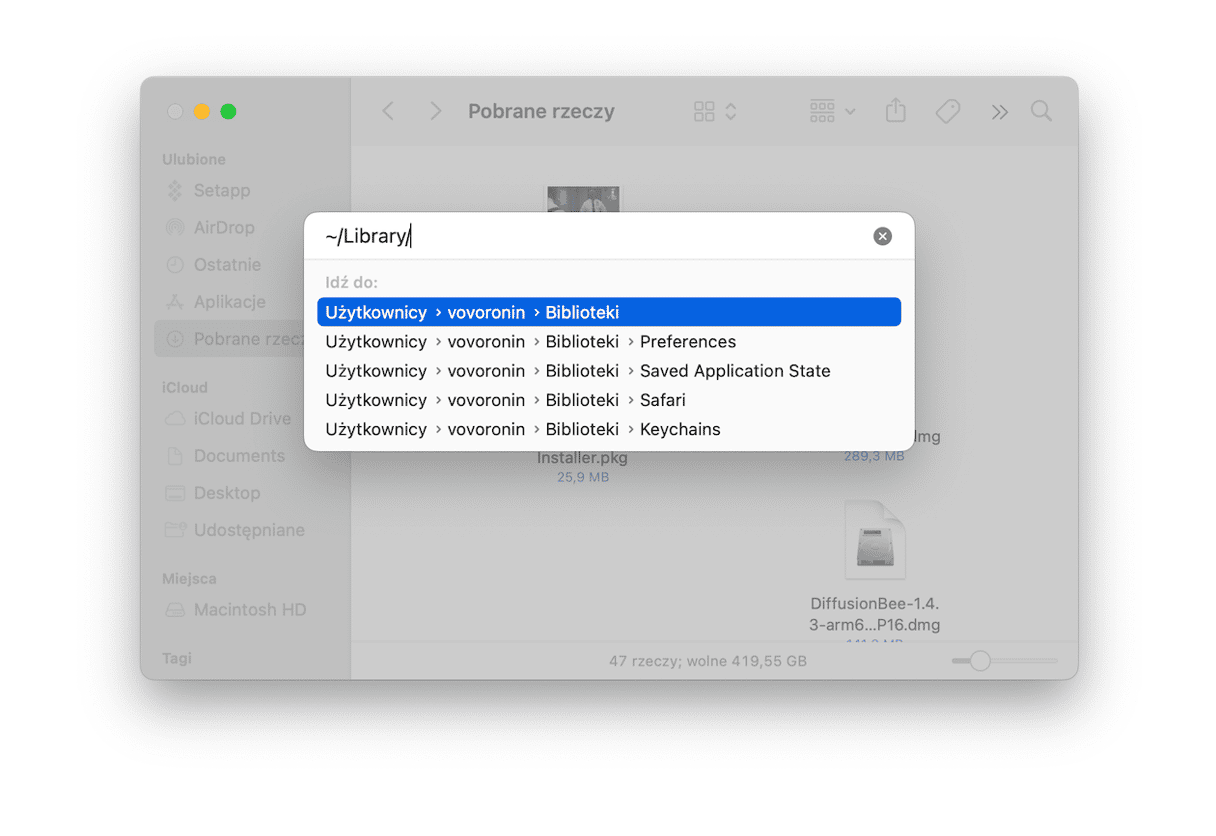
Task: Click the Aplikacje sidebar icon
Action: point(175,301)
